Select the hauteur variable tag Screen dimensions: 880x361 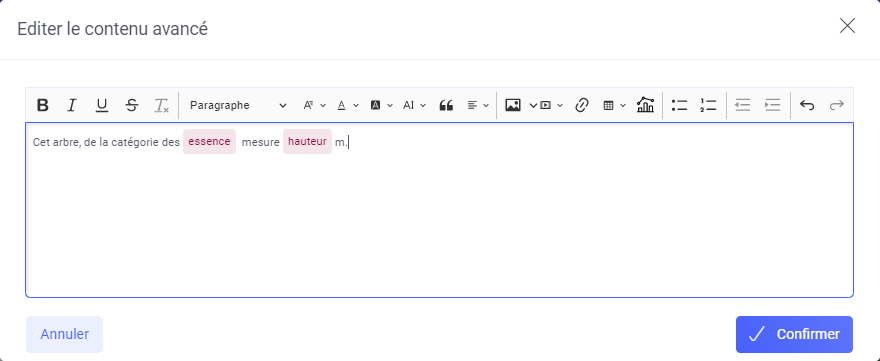pos(307,141)
